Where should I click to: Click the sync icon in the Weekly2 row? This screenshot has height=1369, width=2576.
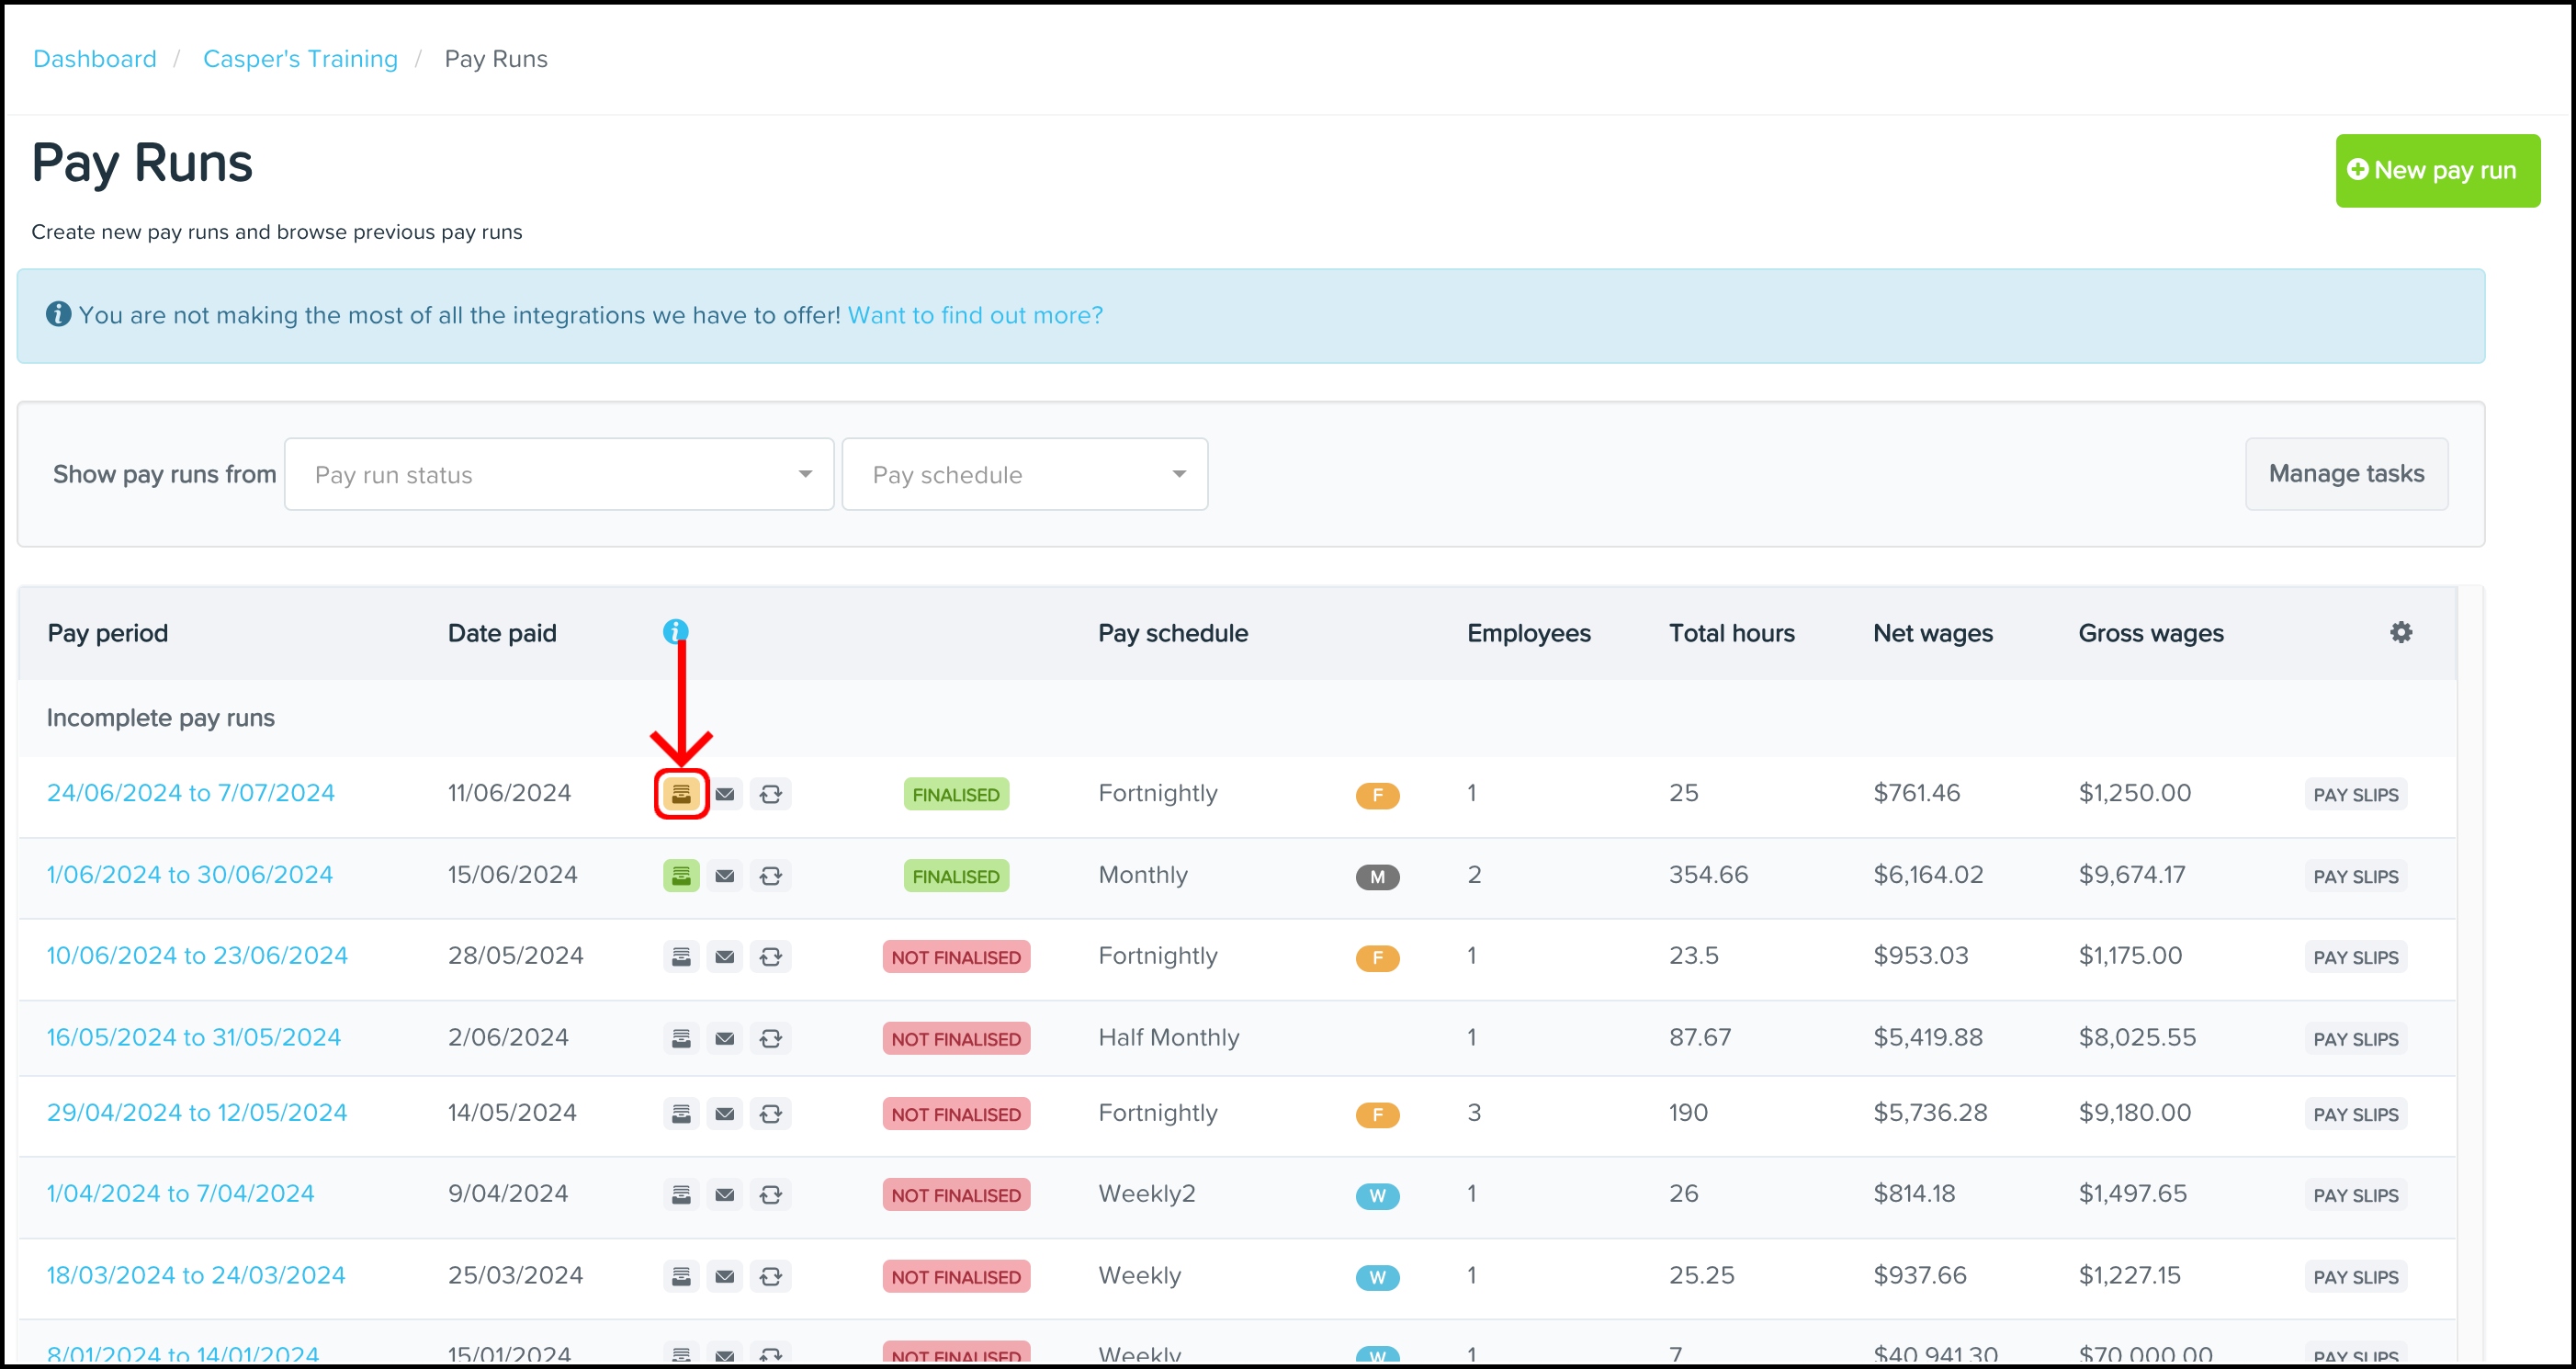(770, 1195)
